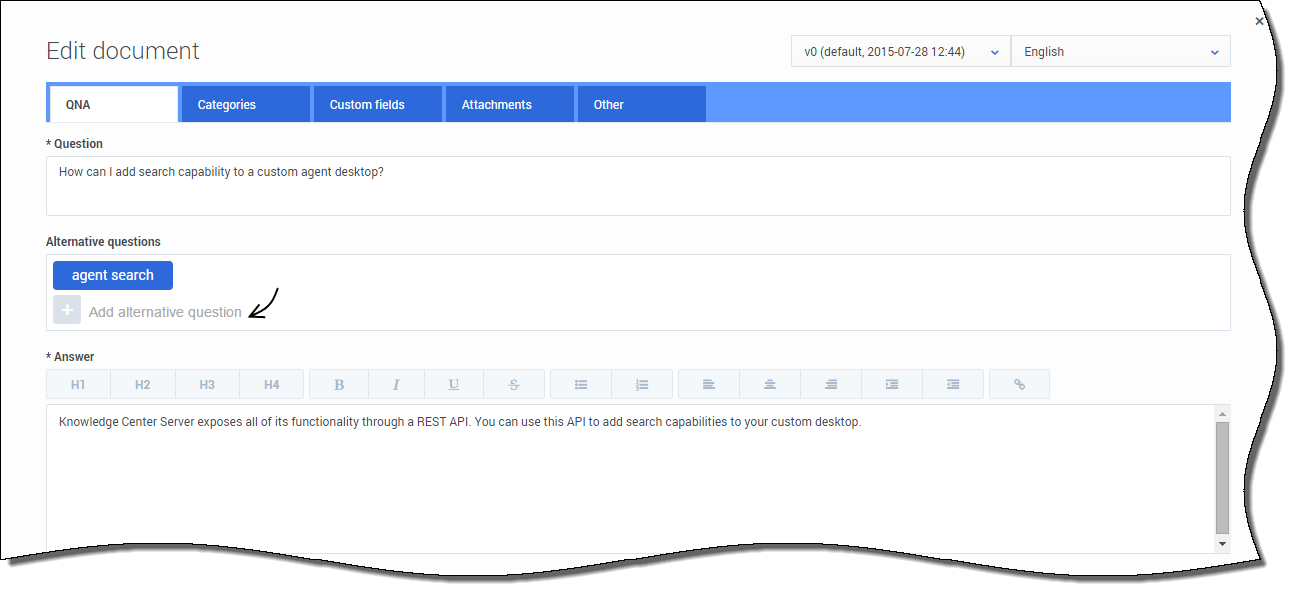Click the answer editor scrollbar down arrow
Viewport: 1293px width, 592px height.
tap(1222, 543)
